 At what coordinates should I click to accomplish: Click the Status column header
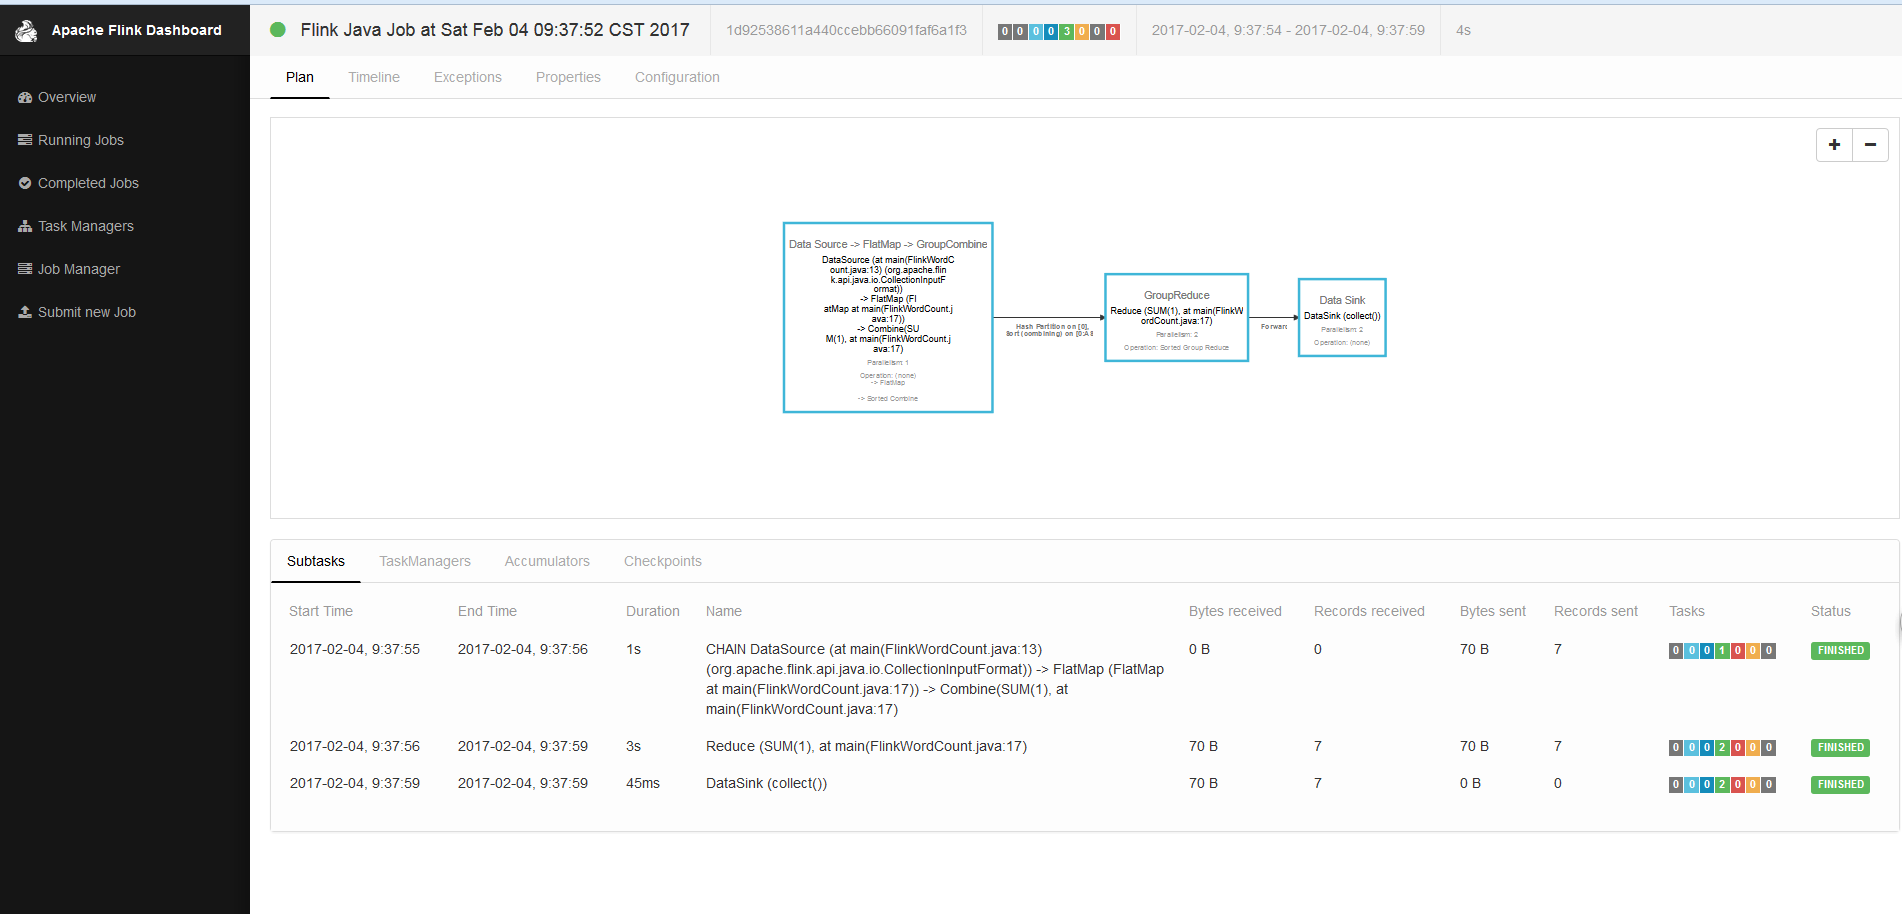pyautogui.click(x=1831, y=611)
